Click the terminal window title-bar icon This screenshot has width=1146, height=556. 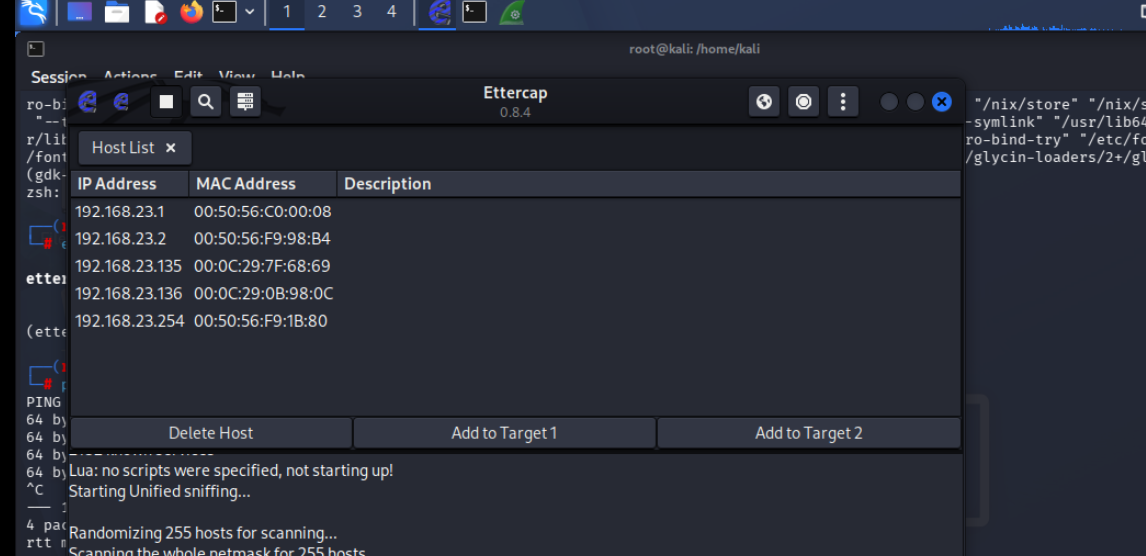click(x=36, y=49)
